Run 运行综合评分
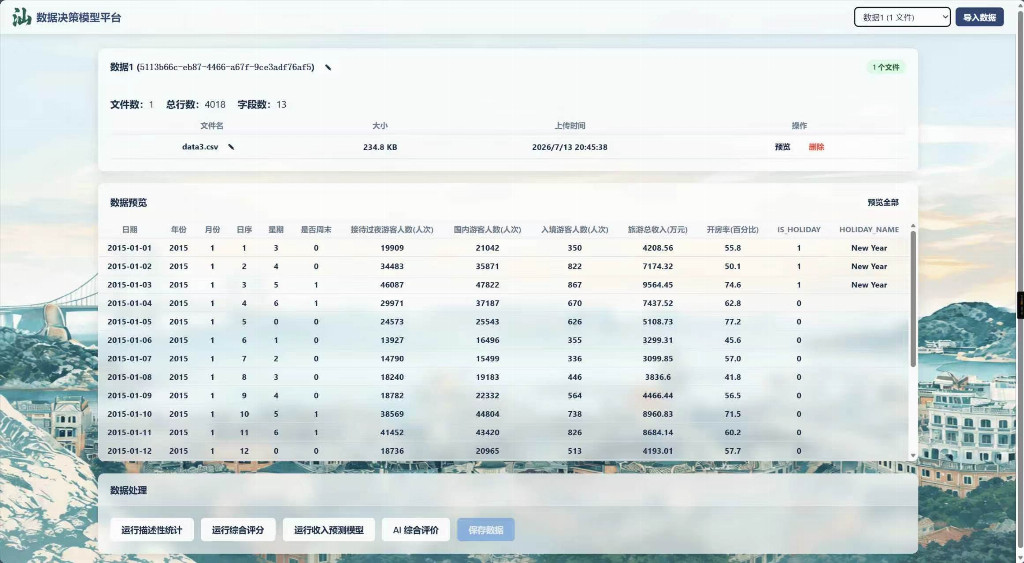1024x563 pixels. click(x=238, y=530)
